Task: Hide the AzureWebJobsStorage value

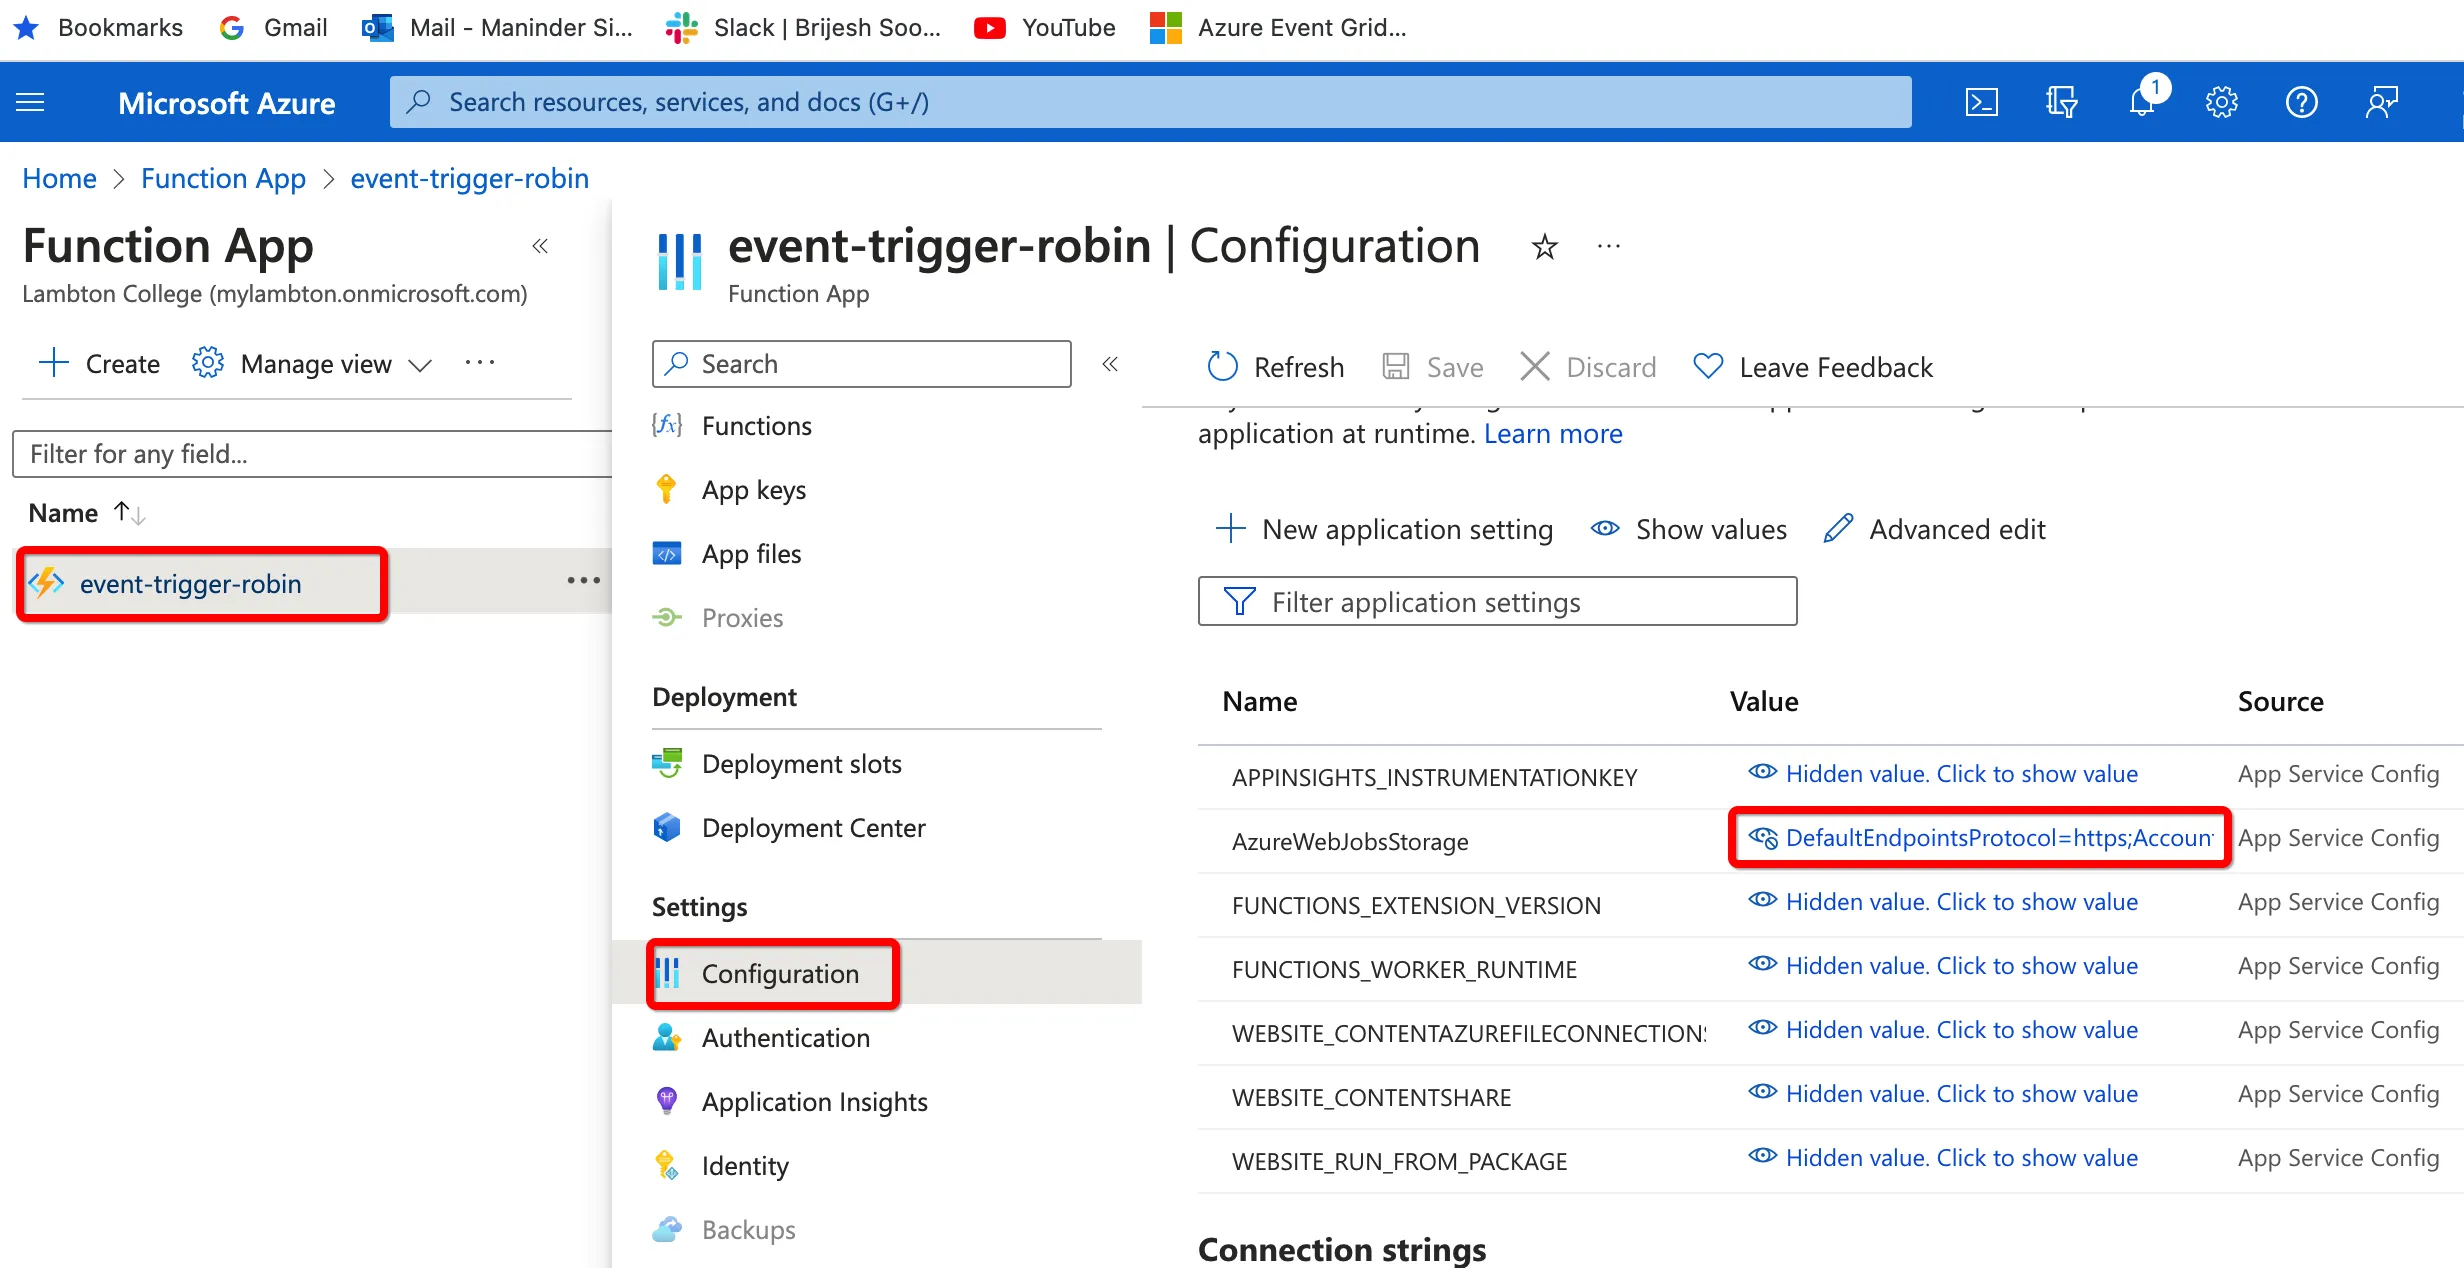Action: (x=1763, y=838)
